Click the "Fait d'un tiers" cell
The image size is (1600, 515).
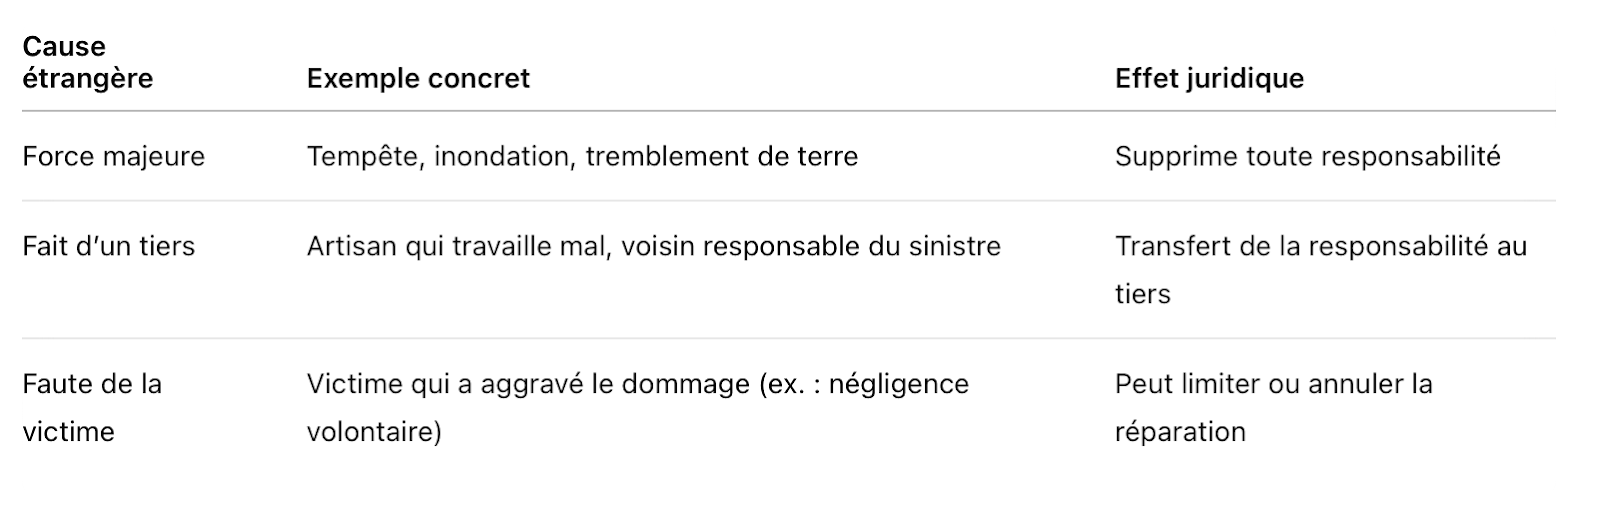pyautogui.click(x=108, y=247)
